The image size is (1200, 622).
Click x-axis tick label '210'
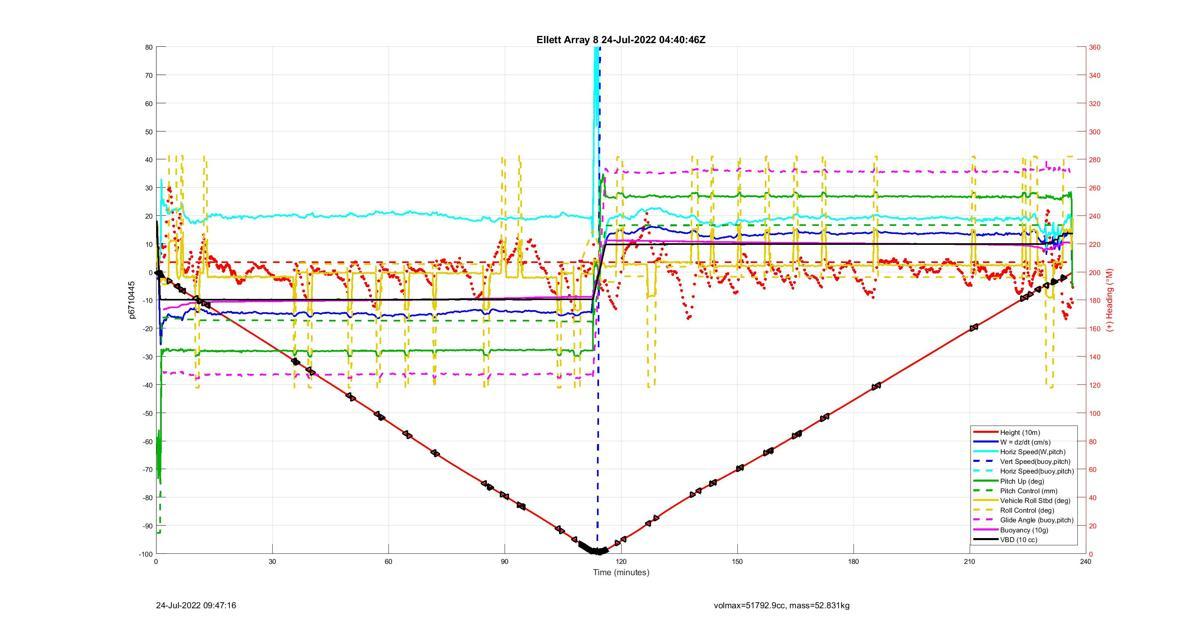tap(969, 562)
